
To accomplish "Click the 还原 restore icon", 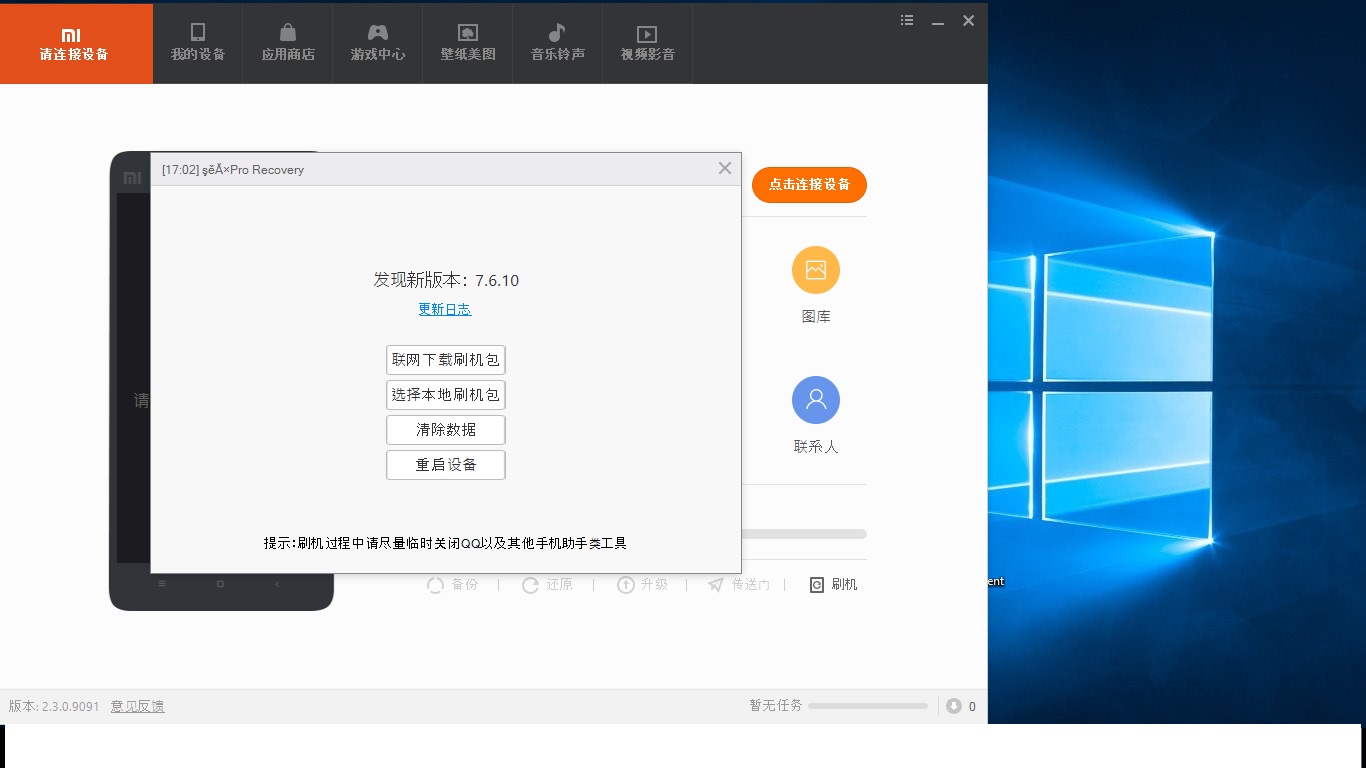I will [531, 585].
